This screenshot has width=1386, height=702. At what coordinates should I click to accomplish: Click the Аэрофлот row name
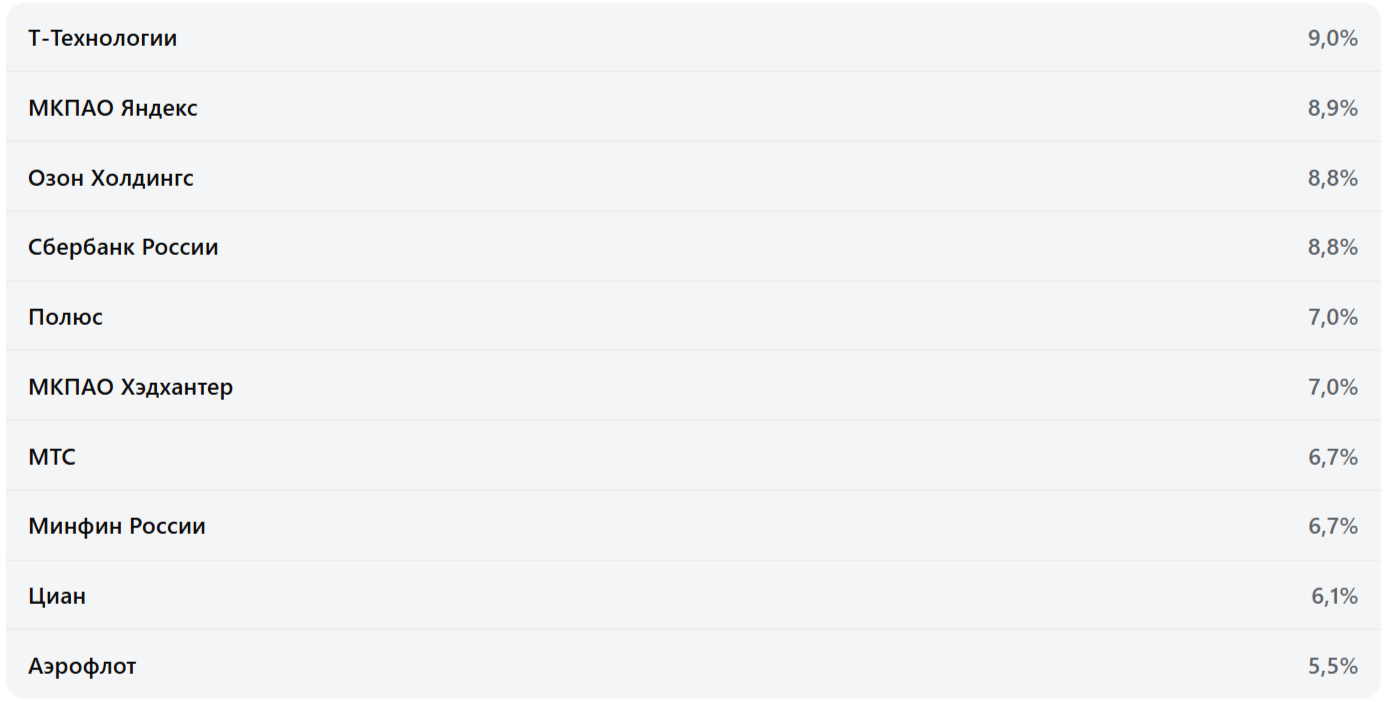pos(82,666)
